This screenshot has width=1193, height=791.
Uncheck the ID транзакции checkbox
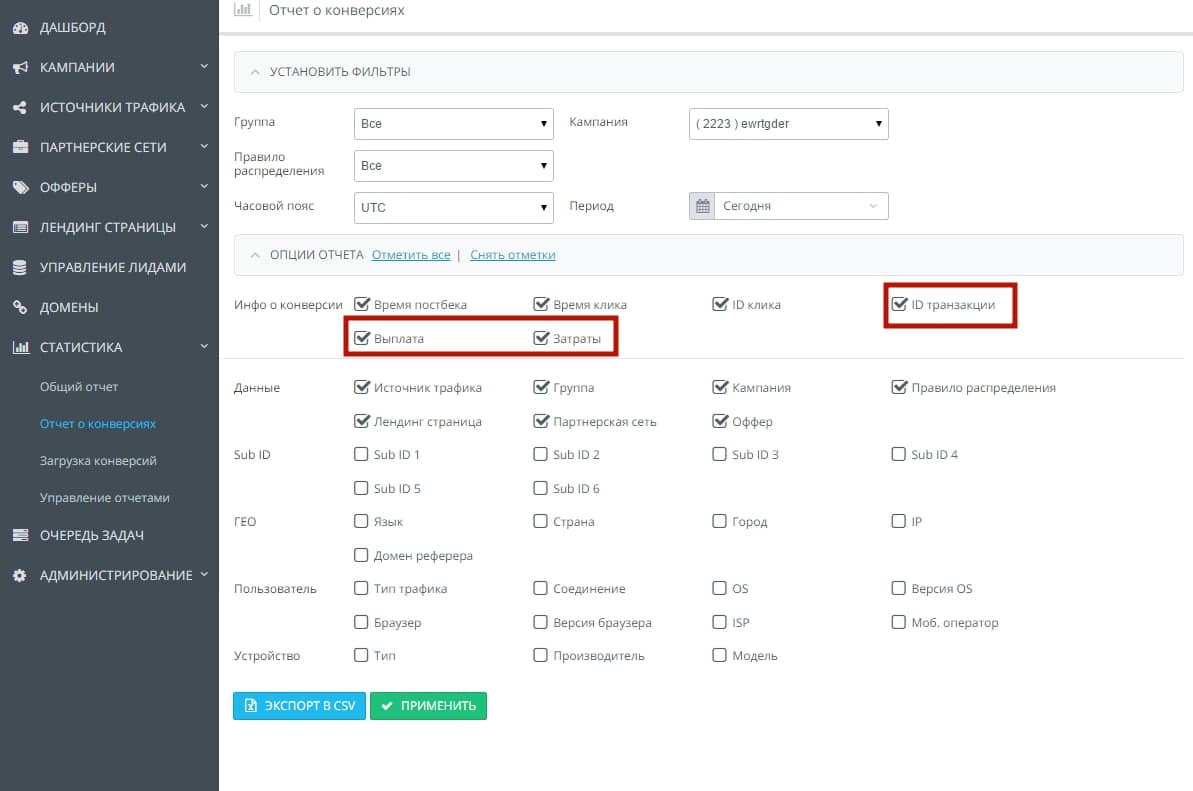coord(899,304)
